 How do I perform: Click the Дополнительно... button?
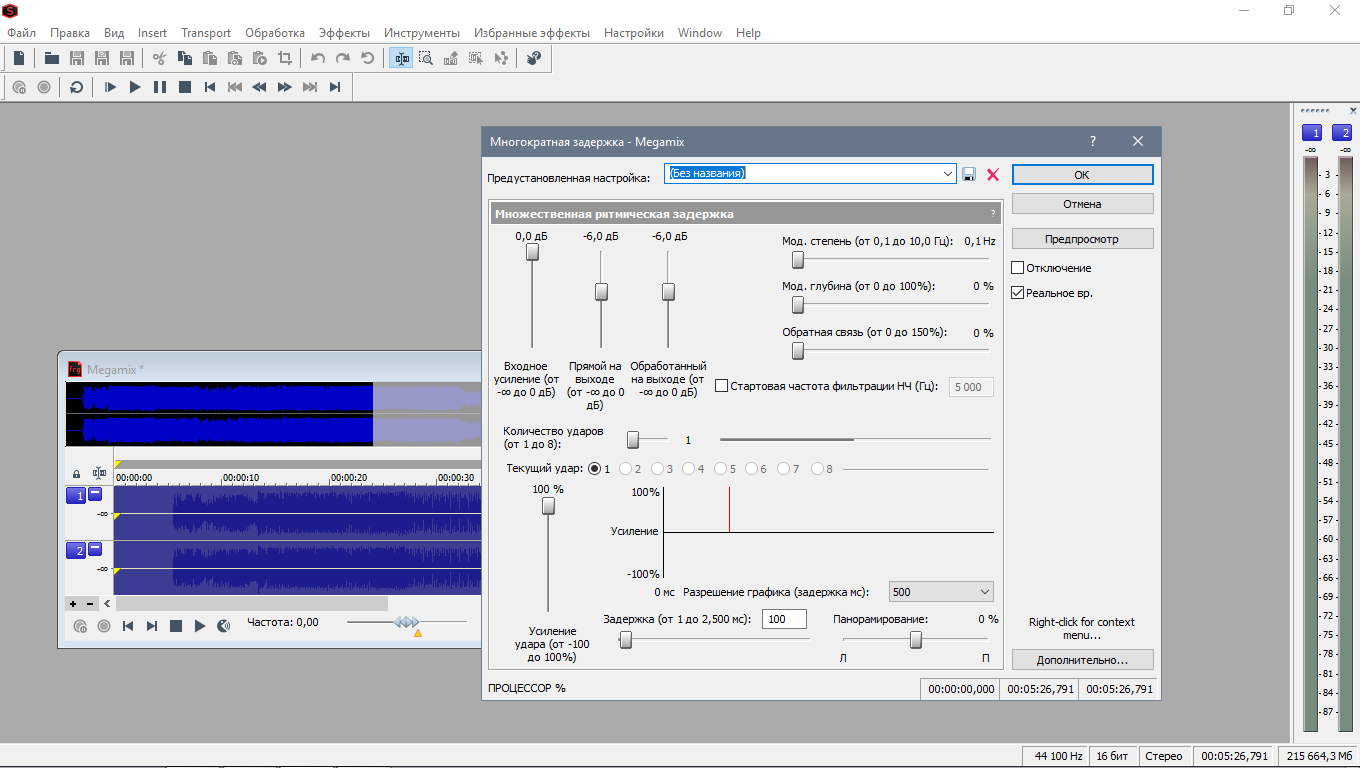[x=1082, y=660]
